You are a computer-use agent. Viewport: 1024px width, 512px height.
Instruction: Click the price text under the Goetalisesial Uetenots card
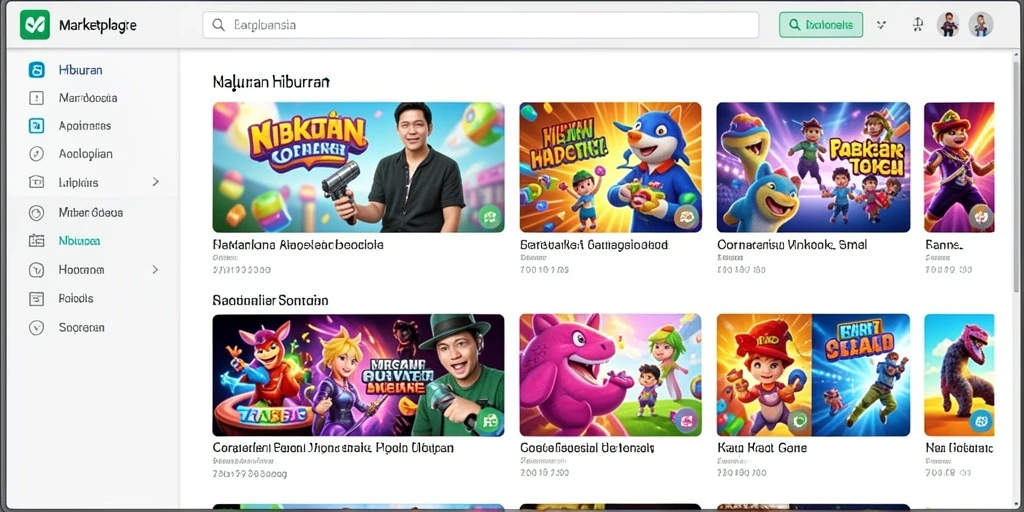(545, 472)
